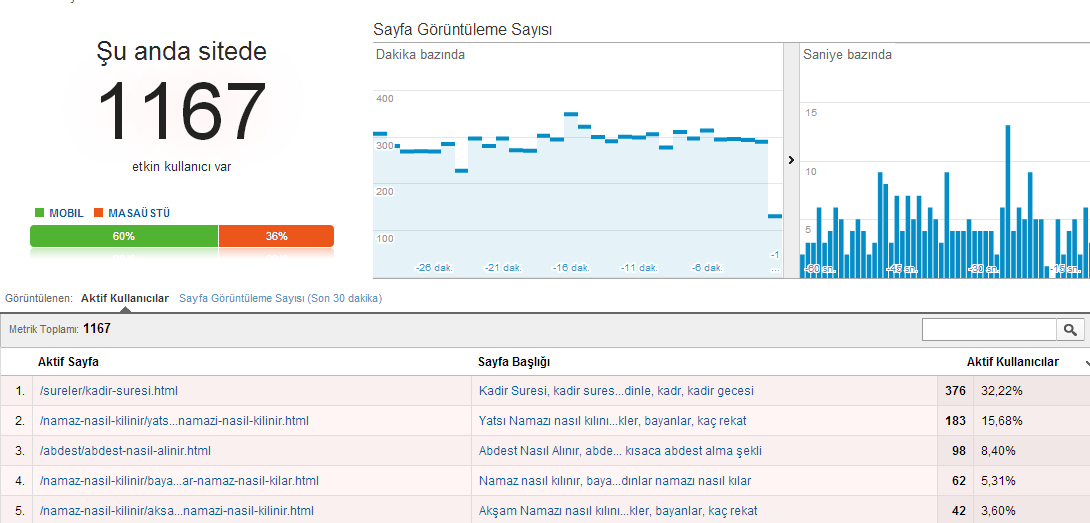
Task: Click the /abdest/abdest-nasil-alinir.html link
Action: point(125,451)
